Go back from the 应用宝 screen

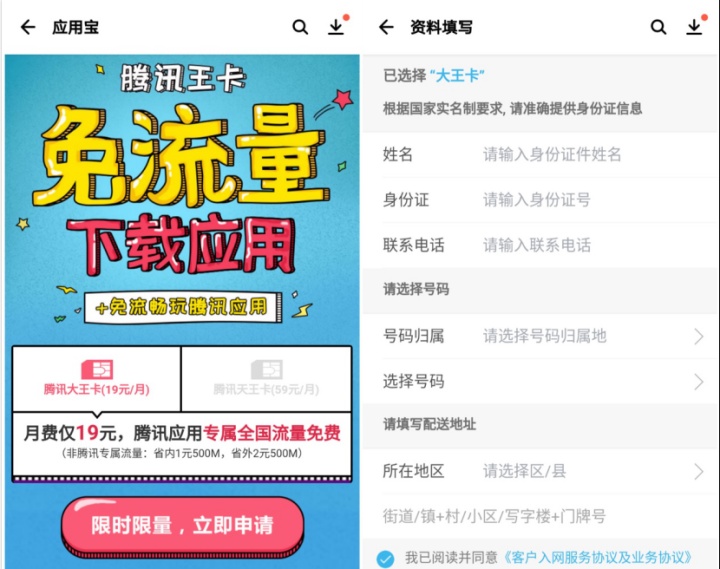tap(28, 27)
